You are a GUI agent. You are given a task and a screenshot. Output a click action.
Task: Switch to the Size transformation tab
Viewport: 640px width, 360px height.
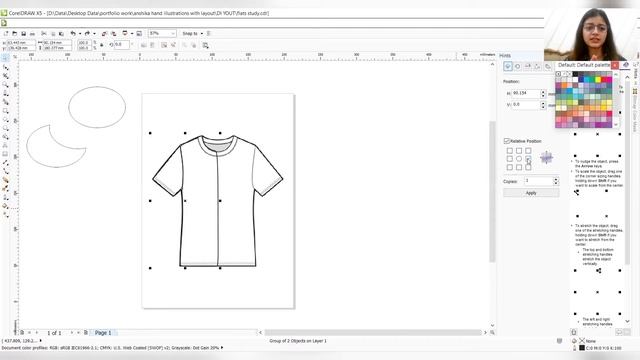(538, 66)
